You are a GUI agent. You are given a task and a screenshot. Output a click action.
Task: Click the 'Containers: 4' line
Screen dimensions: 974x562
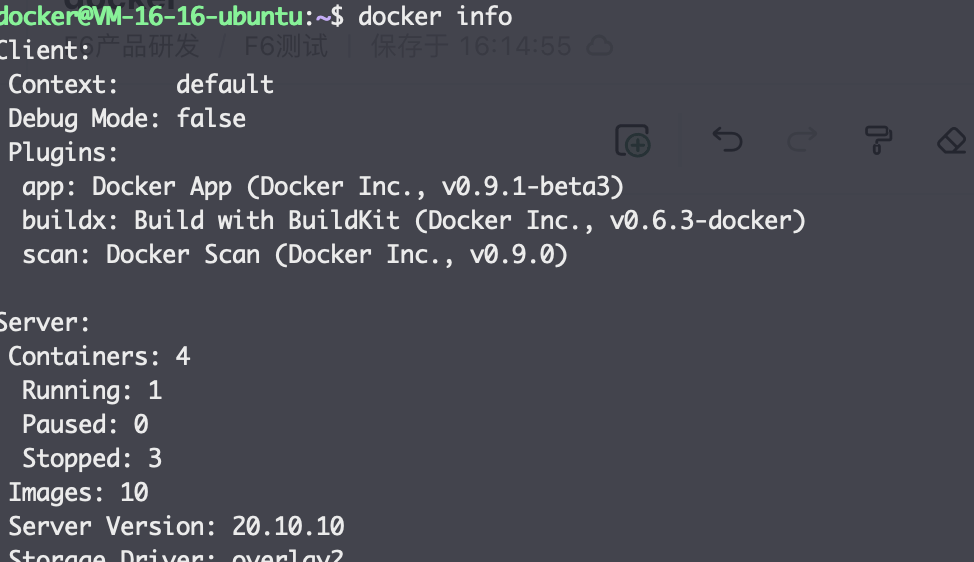(x=99, y=356)
